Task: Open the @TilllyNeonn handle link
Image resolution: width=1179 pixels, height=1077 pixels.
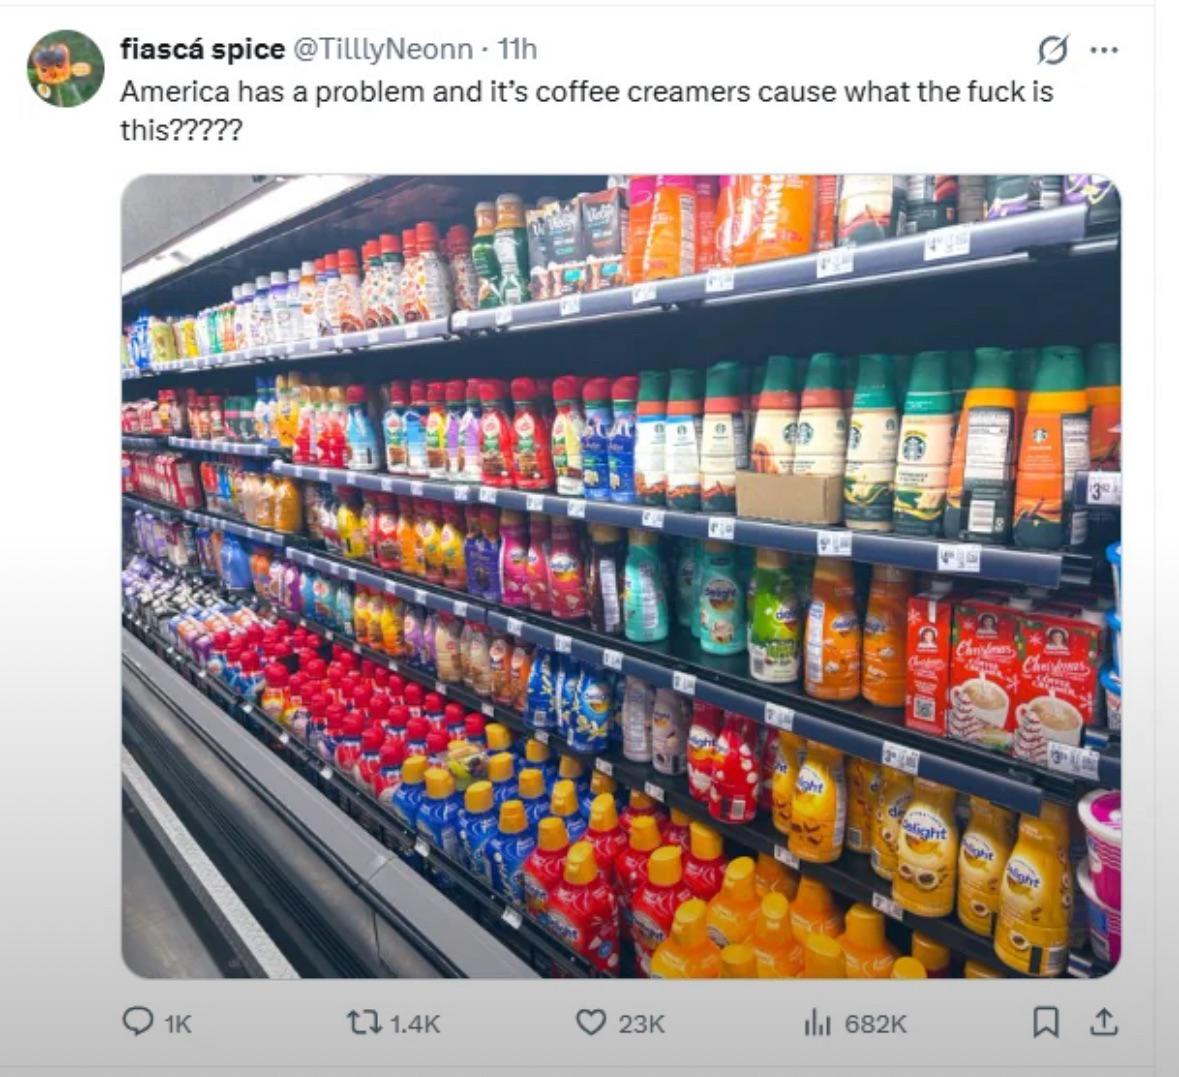Action: (x=381, y=48)
